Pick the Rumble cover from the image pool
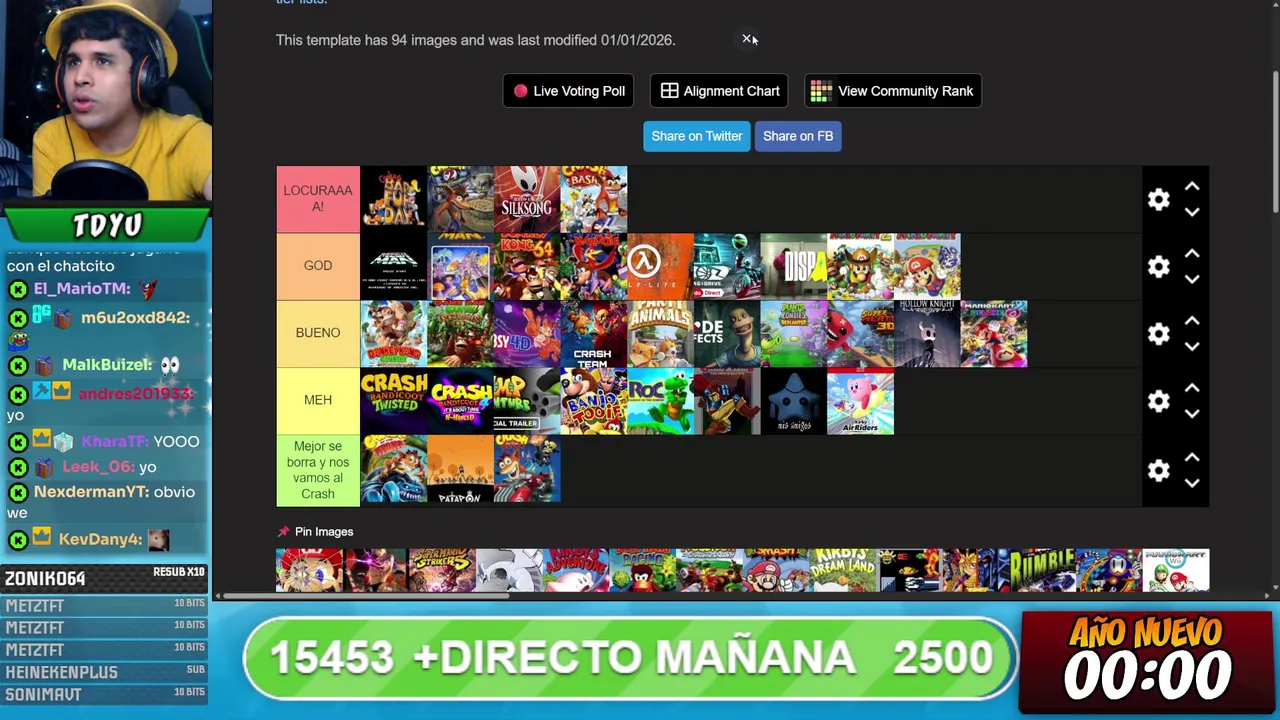The height and width of the screenshot is (720, 1280). click(1042, 570)
